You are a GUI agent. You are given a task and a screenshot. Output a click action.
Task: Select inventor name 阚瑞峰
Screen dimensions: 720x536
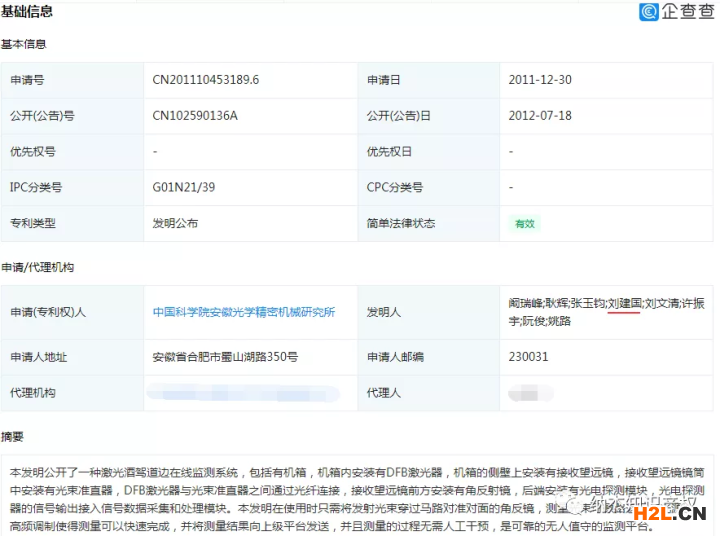point(527,302)
